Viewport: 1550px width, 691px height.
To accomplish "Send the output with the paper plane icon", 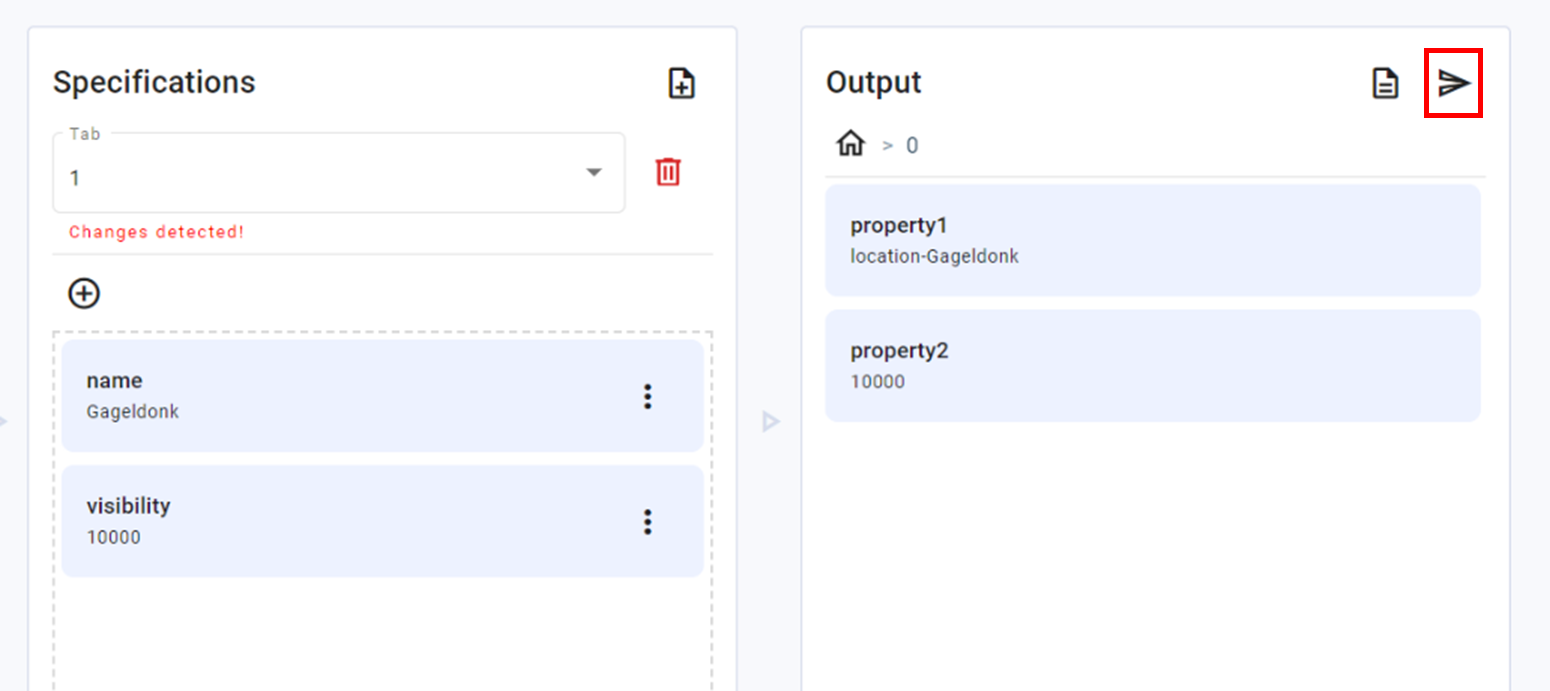I will pyautogui.click(x=1453, y=83).
